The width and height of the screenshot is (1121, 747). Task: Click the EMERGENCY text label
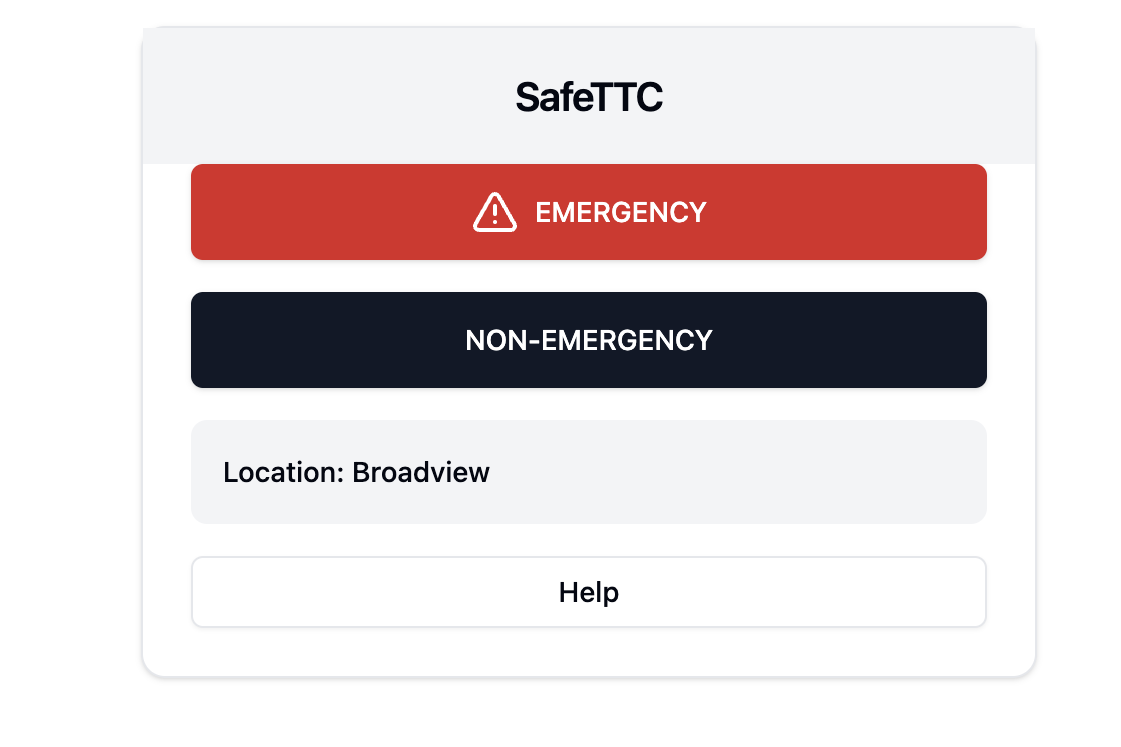click(x=621, y=212)
